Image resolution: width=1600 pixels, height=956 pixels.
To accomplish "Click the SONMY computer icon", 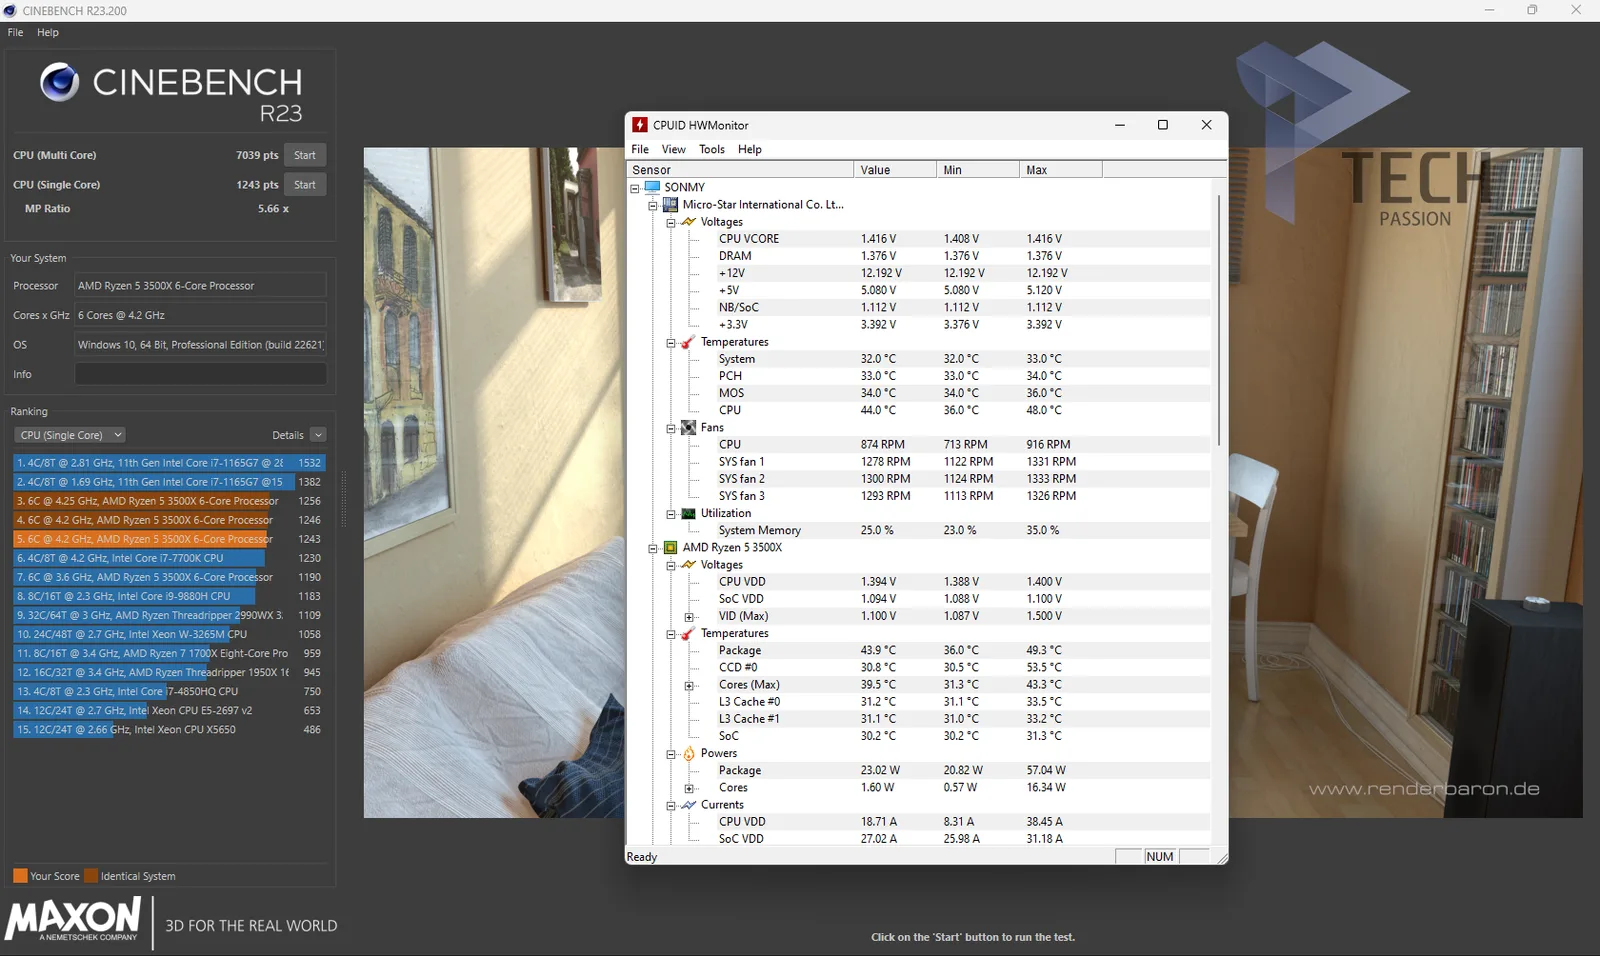I will pos(652,187).
